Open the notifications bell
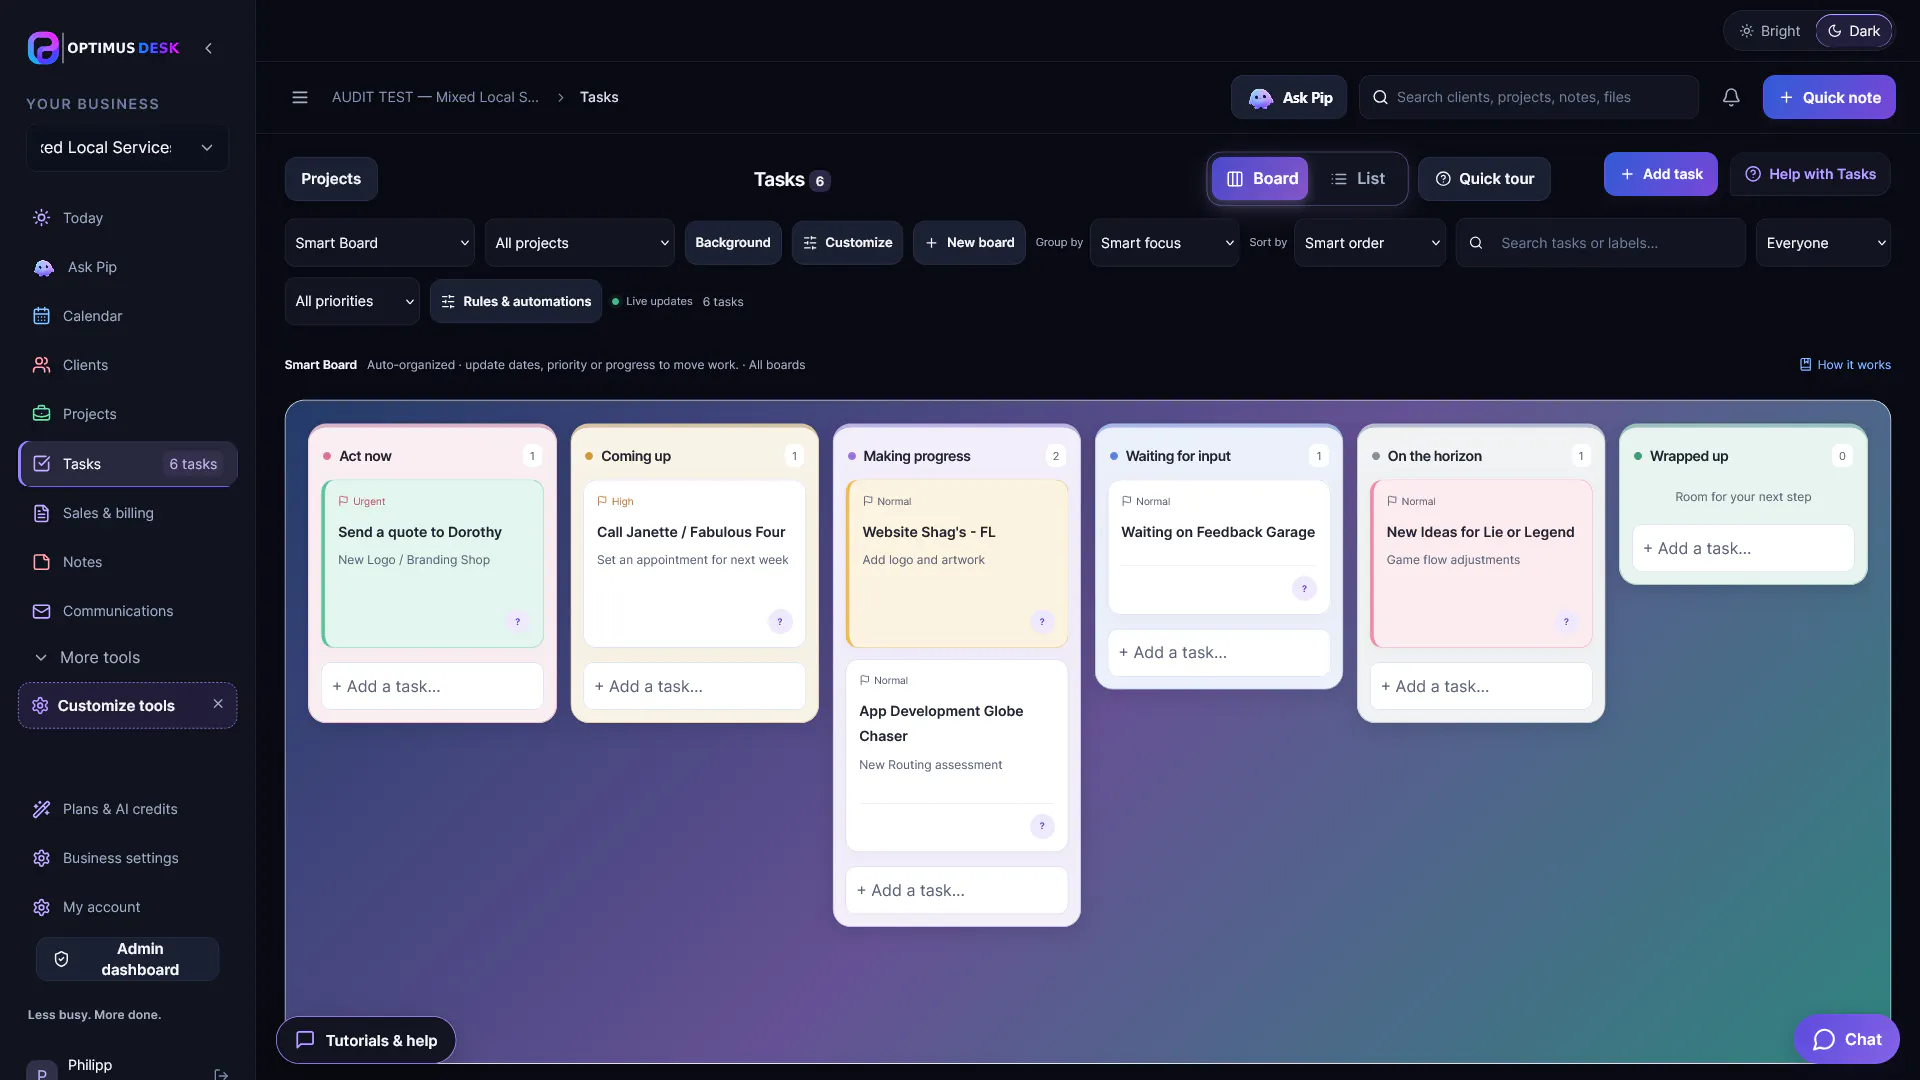The image size is (1920, 1080). click(1731, 97)
